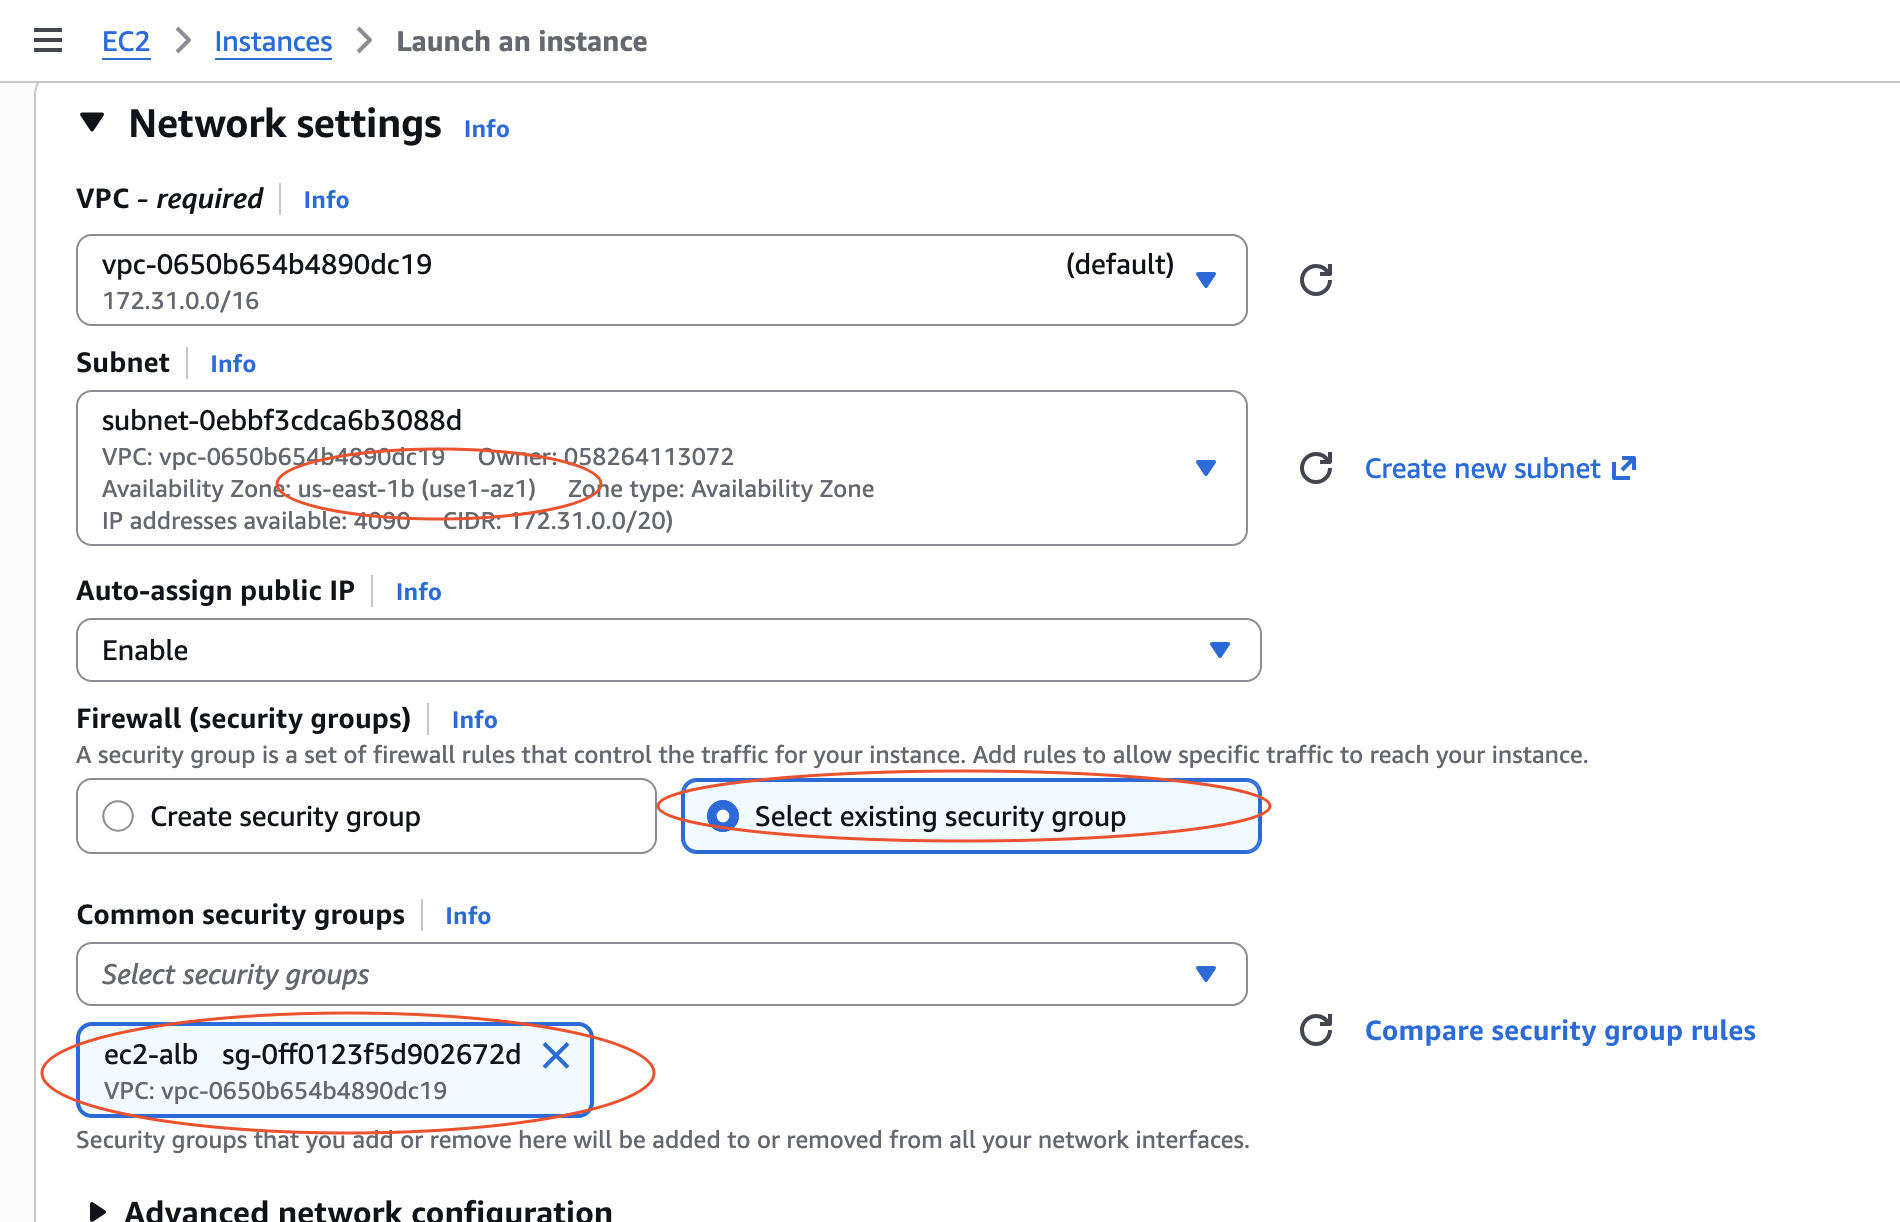Screen dimensions: 1900x1222
Task: Navigate to Instances breadcrumb
Action: (x=273, y=42)
